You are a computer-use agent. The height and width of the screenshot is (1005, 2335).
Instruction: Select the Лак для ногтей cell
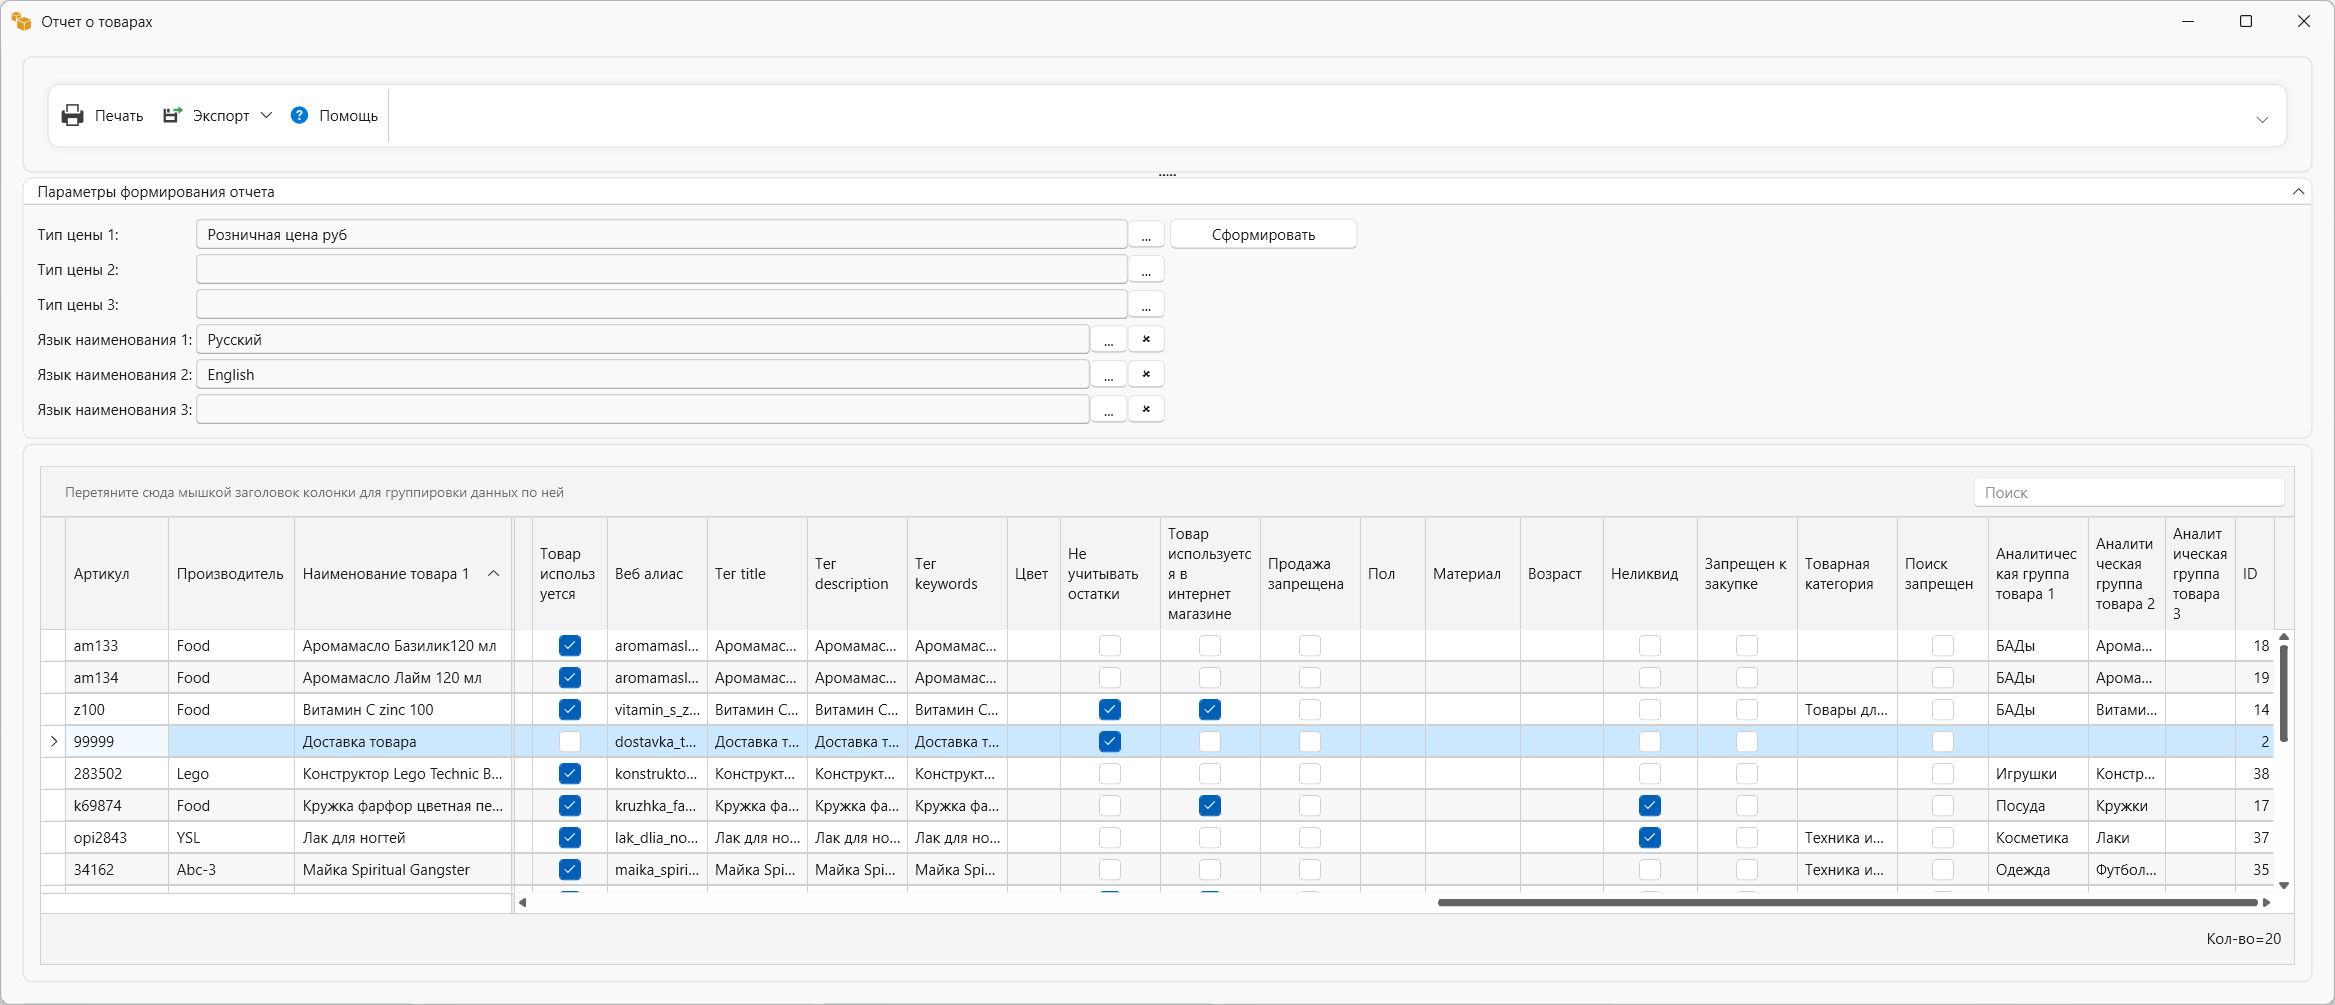[402, 838]
